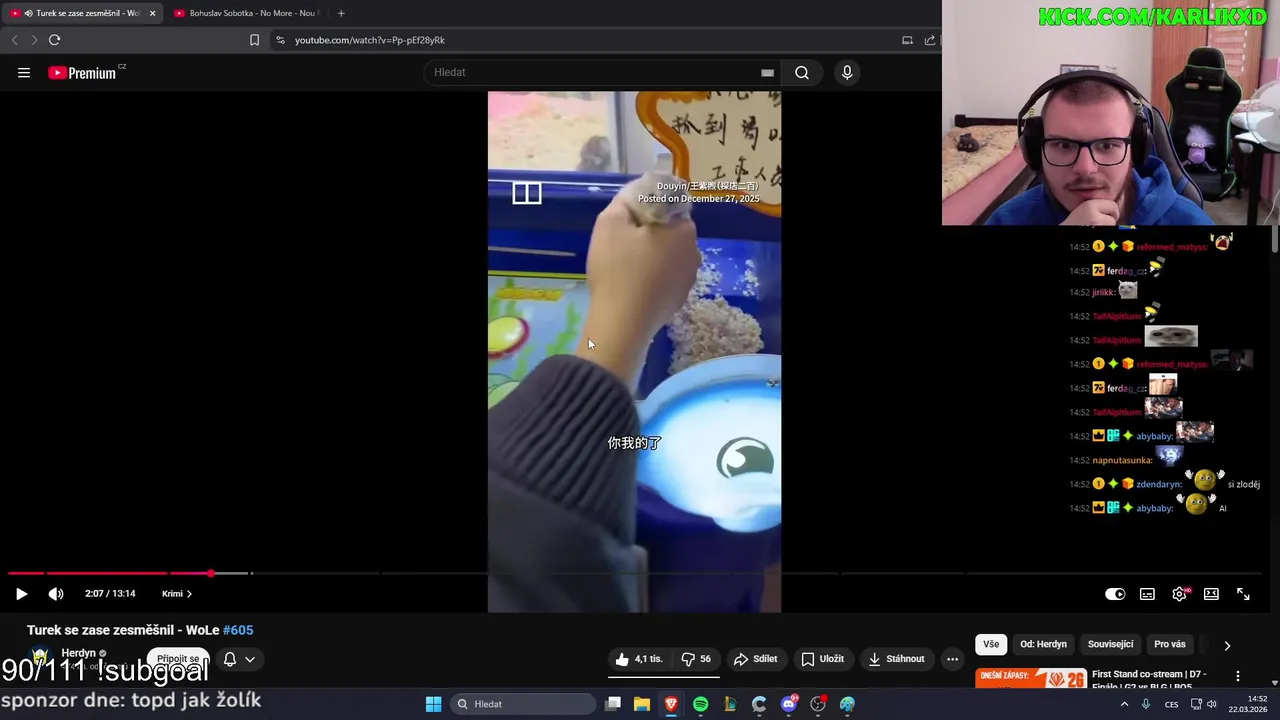The width and height of the screenshot is (1280, 720).
Task: Show hidden system tray icons
Action: coord(1124,704)
